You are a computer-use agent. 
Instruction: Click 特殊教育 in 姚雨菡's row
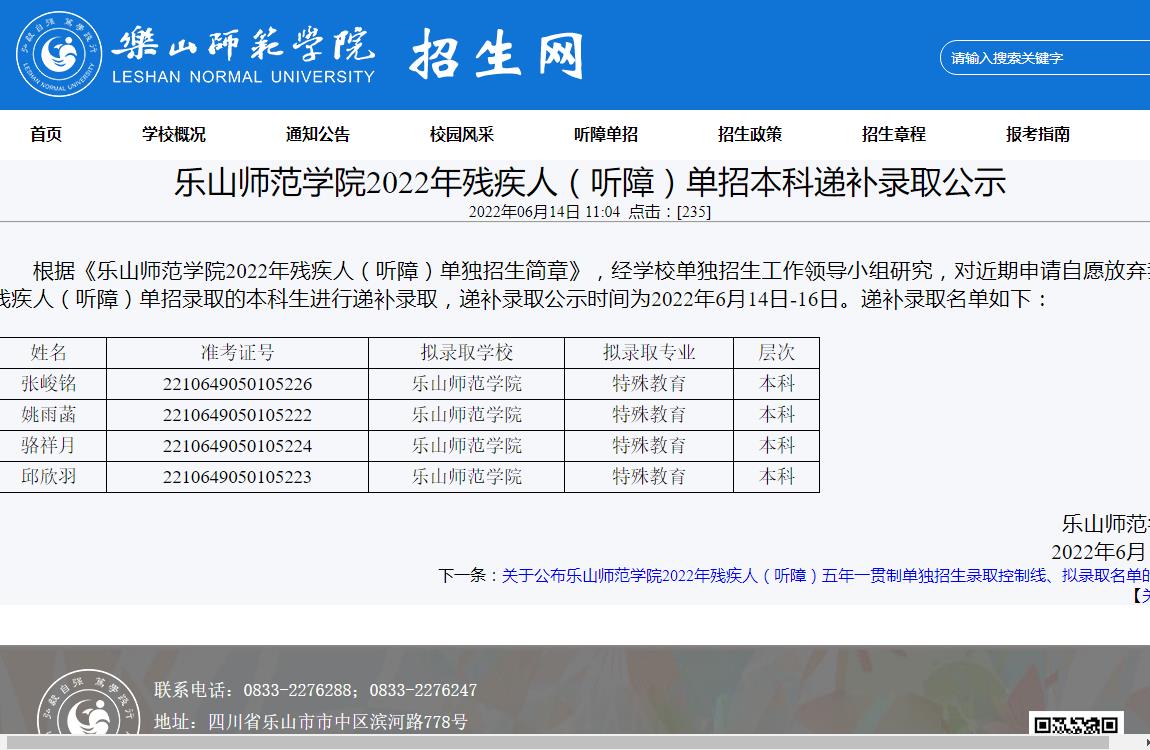point(649,415)
